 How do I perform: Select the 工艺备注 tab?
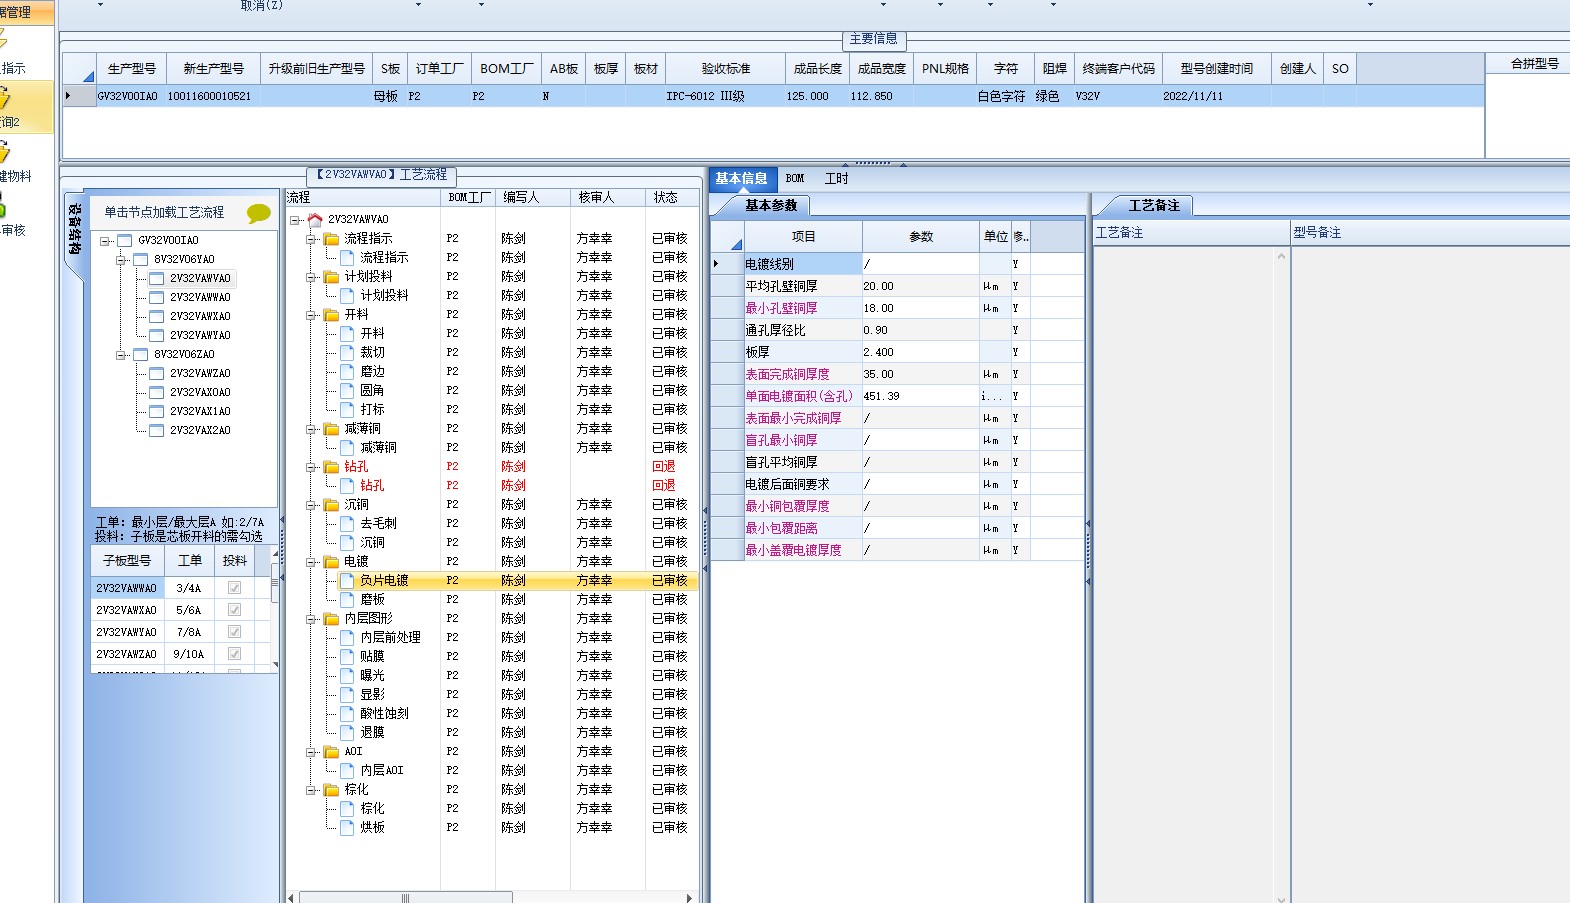(1154, 205)
